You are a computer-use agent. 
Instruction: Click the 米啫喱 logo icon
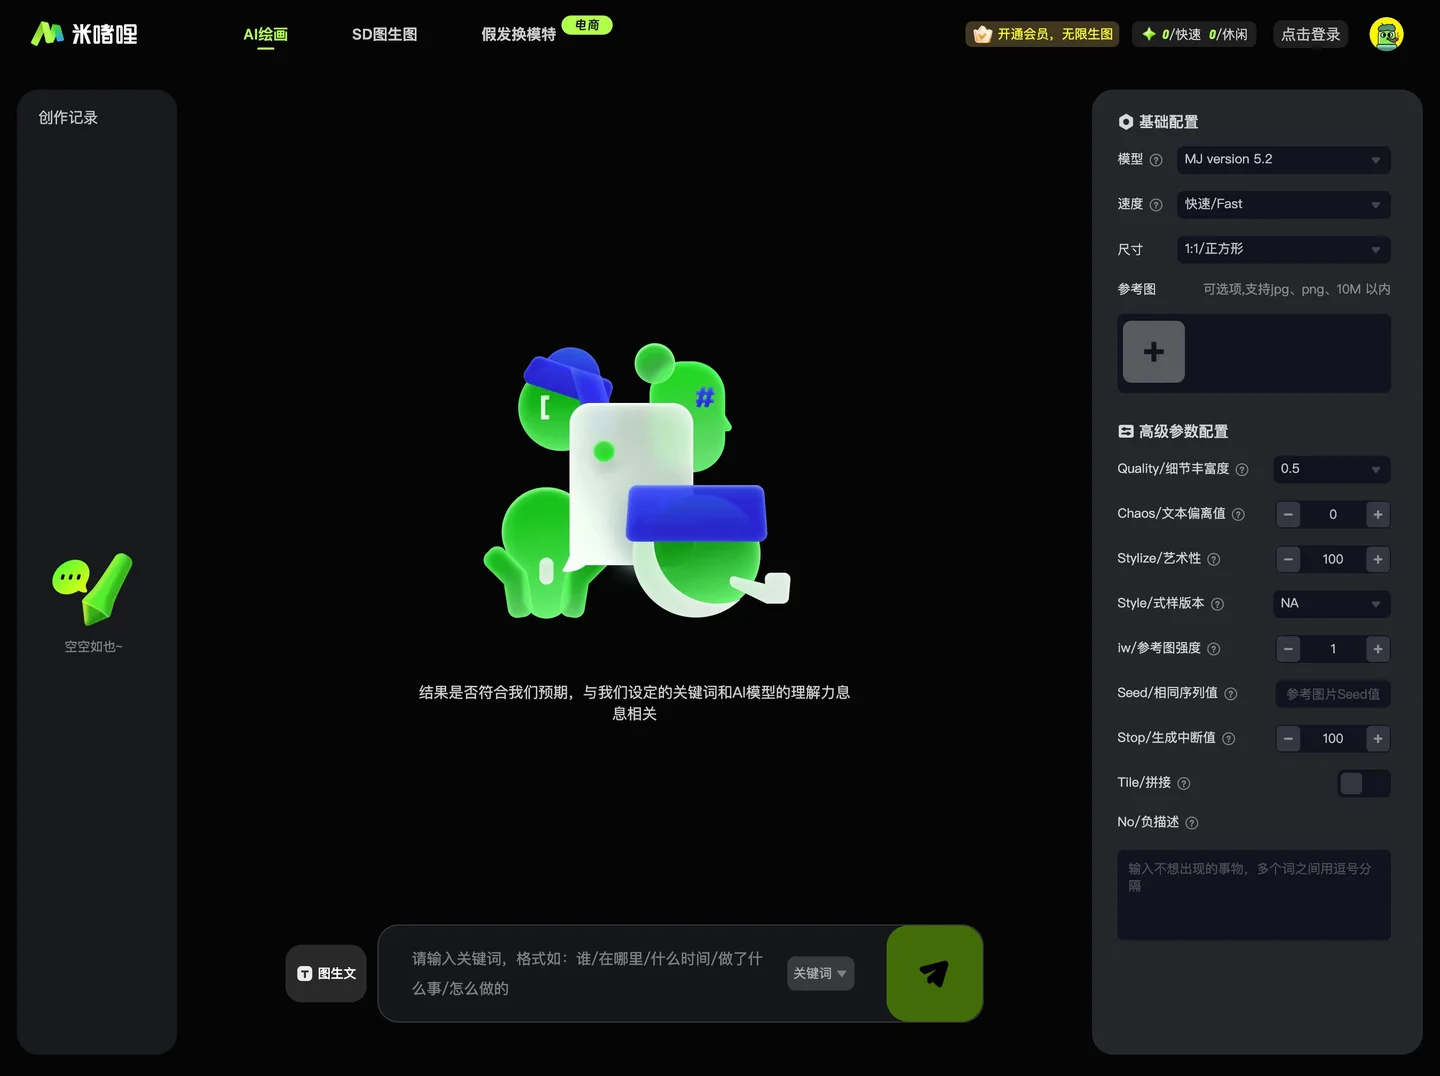tap(47, 33)
